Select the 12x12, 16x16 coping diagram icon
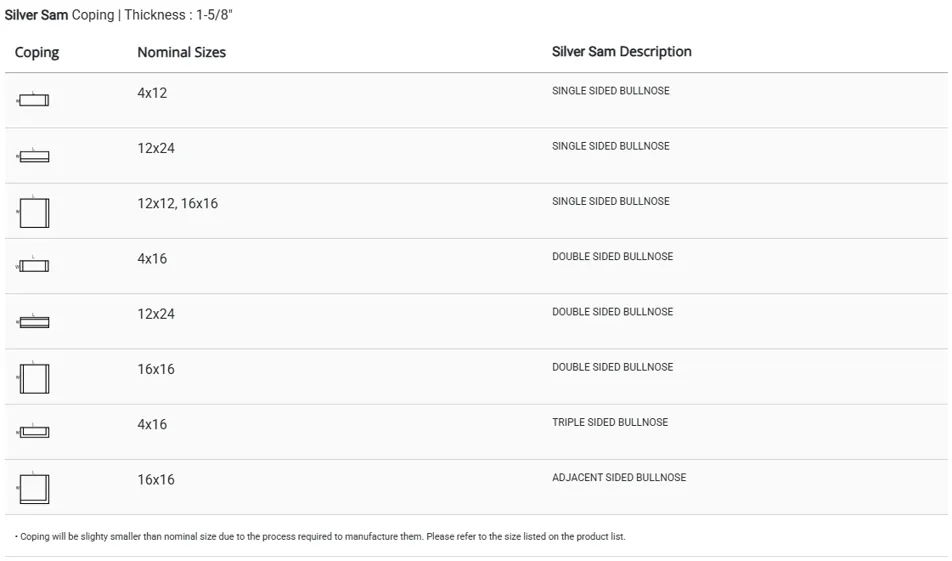 pos(33,212)
